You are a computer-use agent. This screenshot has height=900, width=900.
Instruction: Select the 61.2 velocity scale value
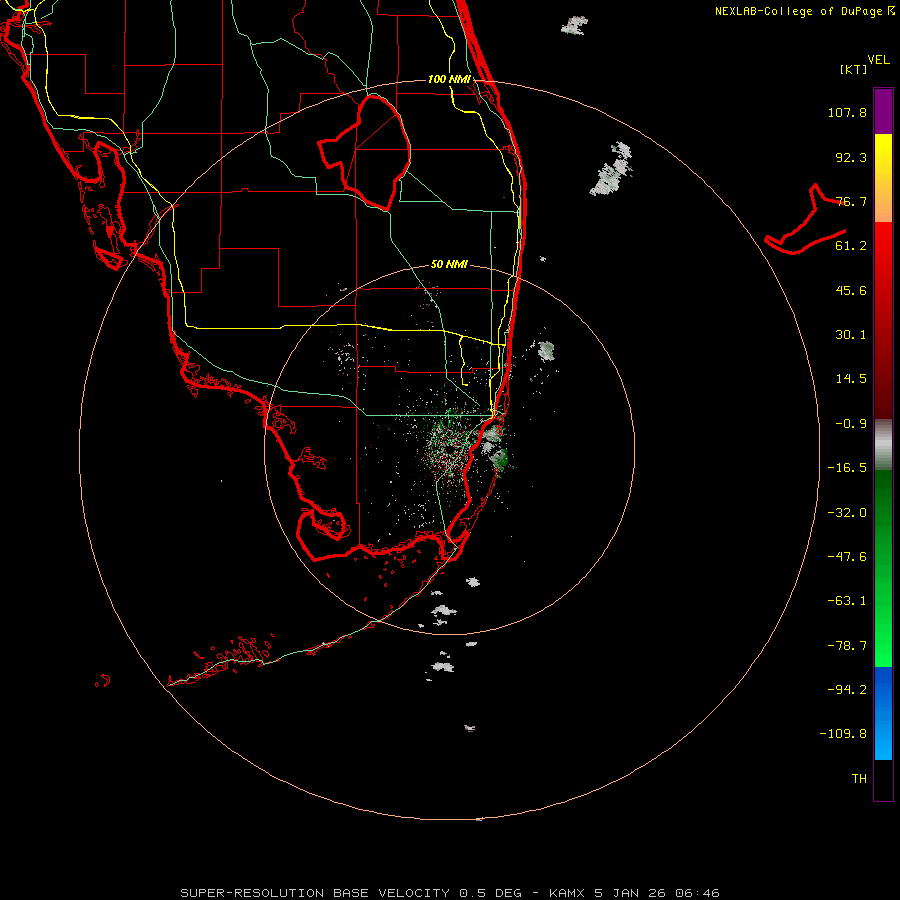point(851,246)
